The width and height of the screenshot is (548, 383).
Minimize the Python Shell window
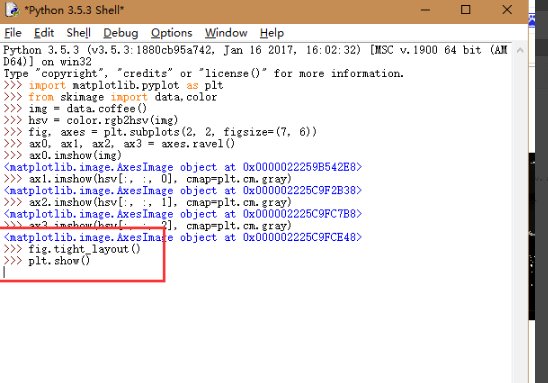tap(425, 10)
